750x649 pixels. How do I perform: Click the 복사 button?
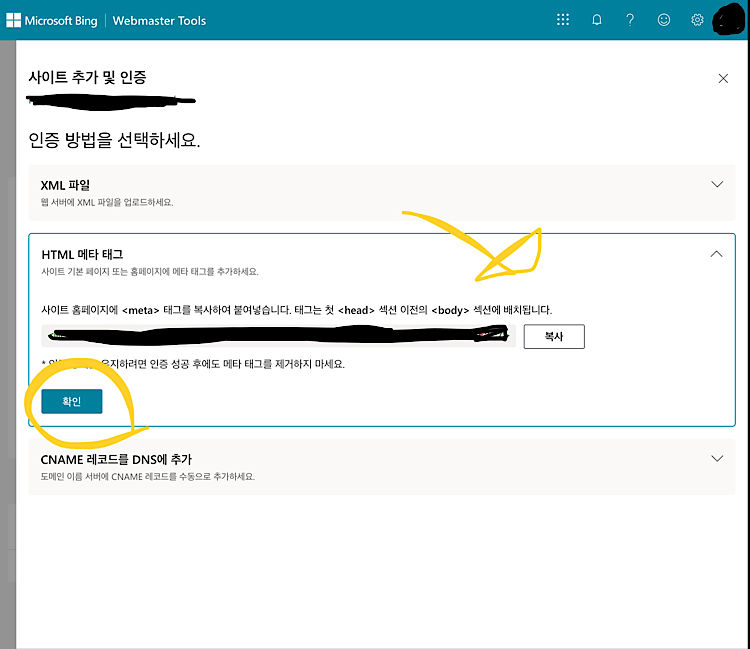(x=554, y=337)
